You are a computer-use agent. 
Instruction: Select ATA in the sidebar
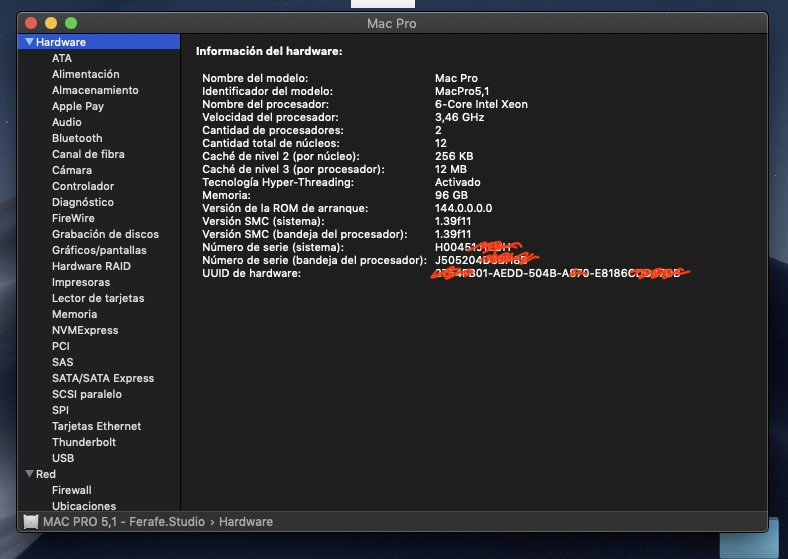coord(62,58)
